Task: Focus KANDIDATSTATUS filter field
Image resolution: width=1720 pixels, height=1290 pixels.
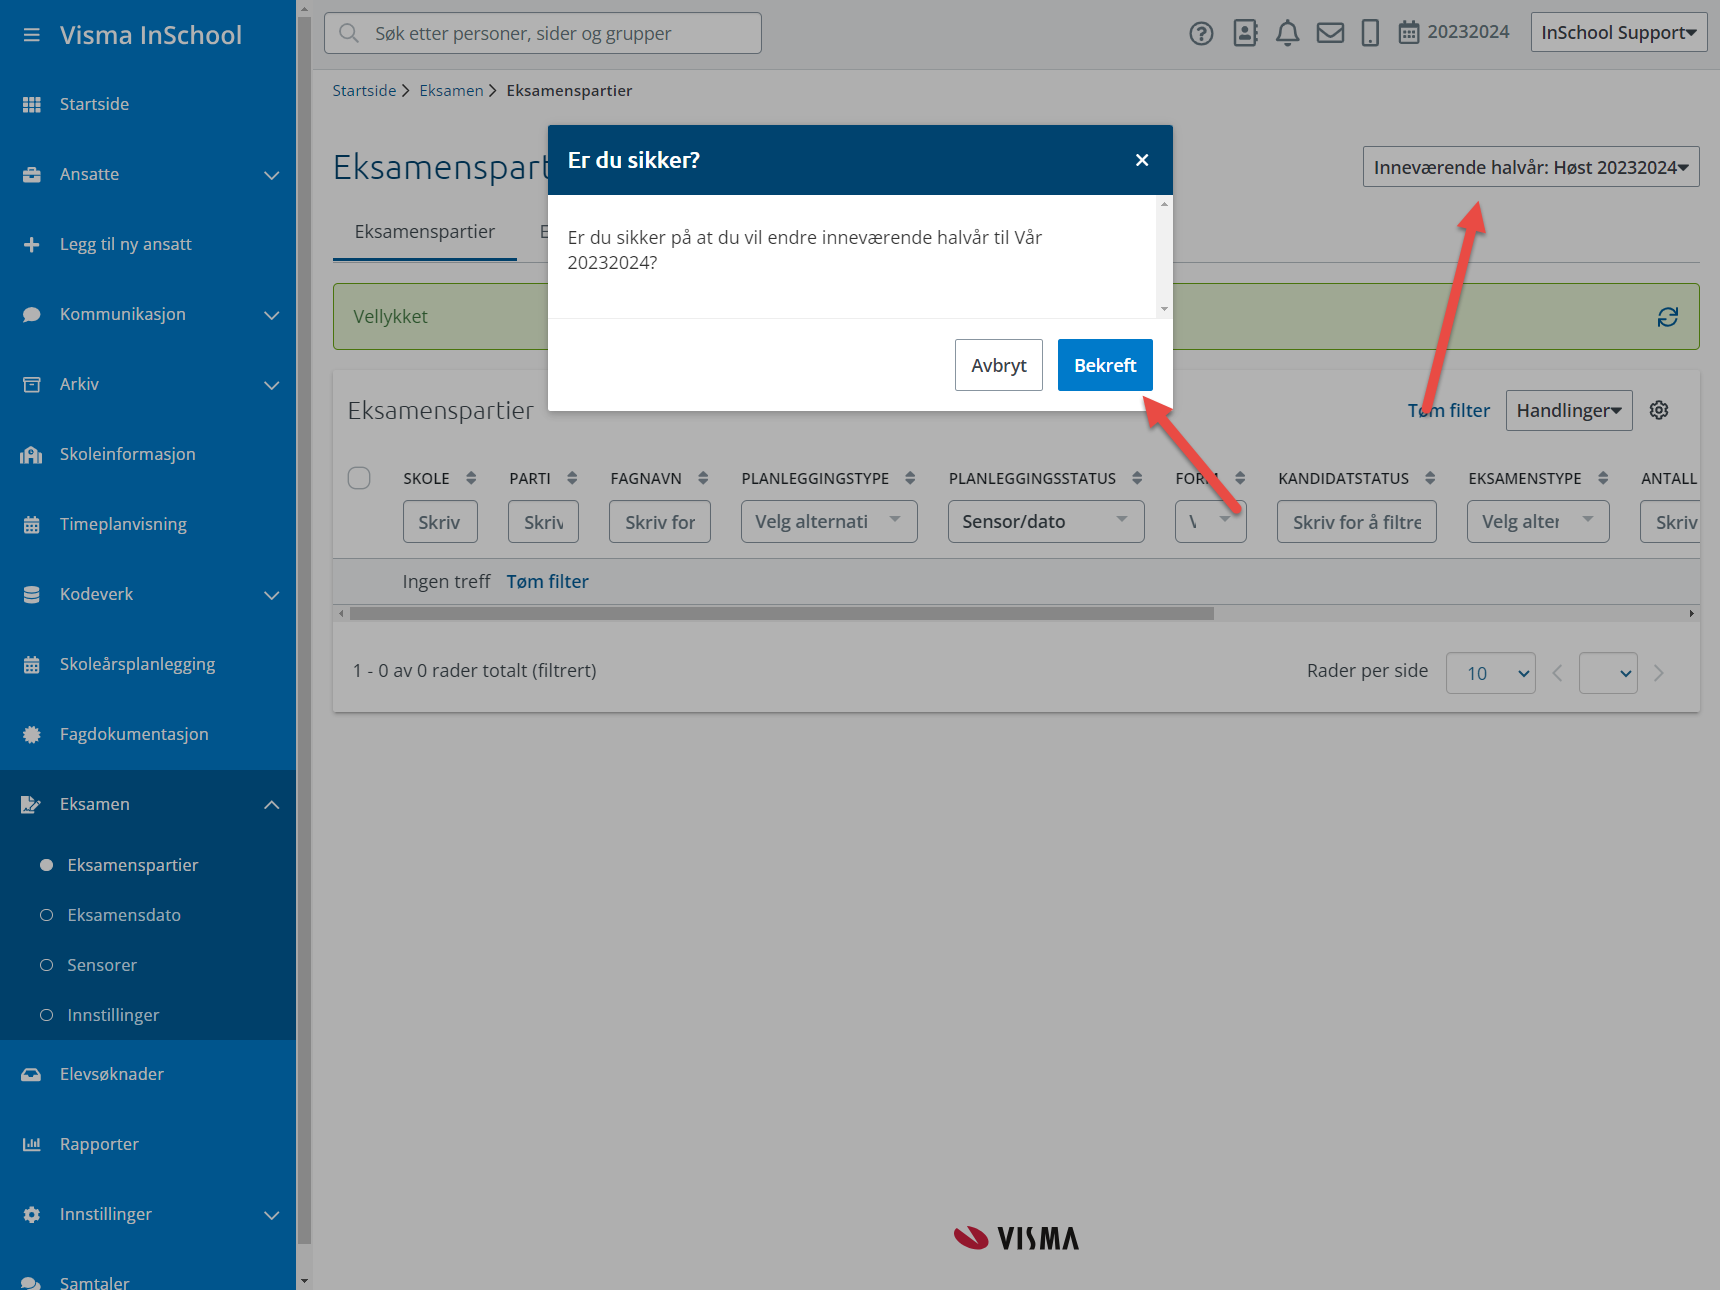Action: pyautogui.click(x=1357, y=521)
